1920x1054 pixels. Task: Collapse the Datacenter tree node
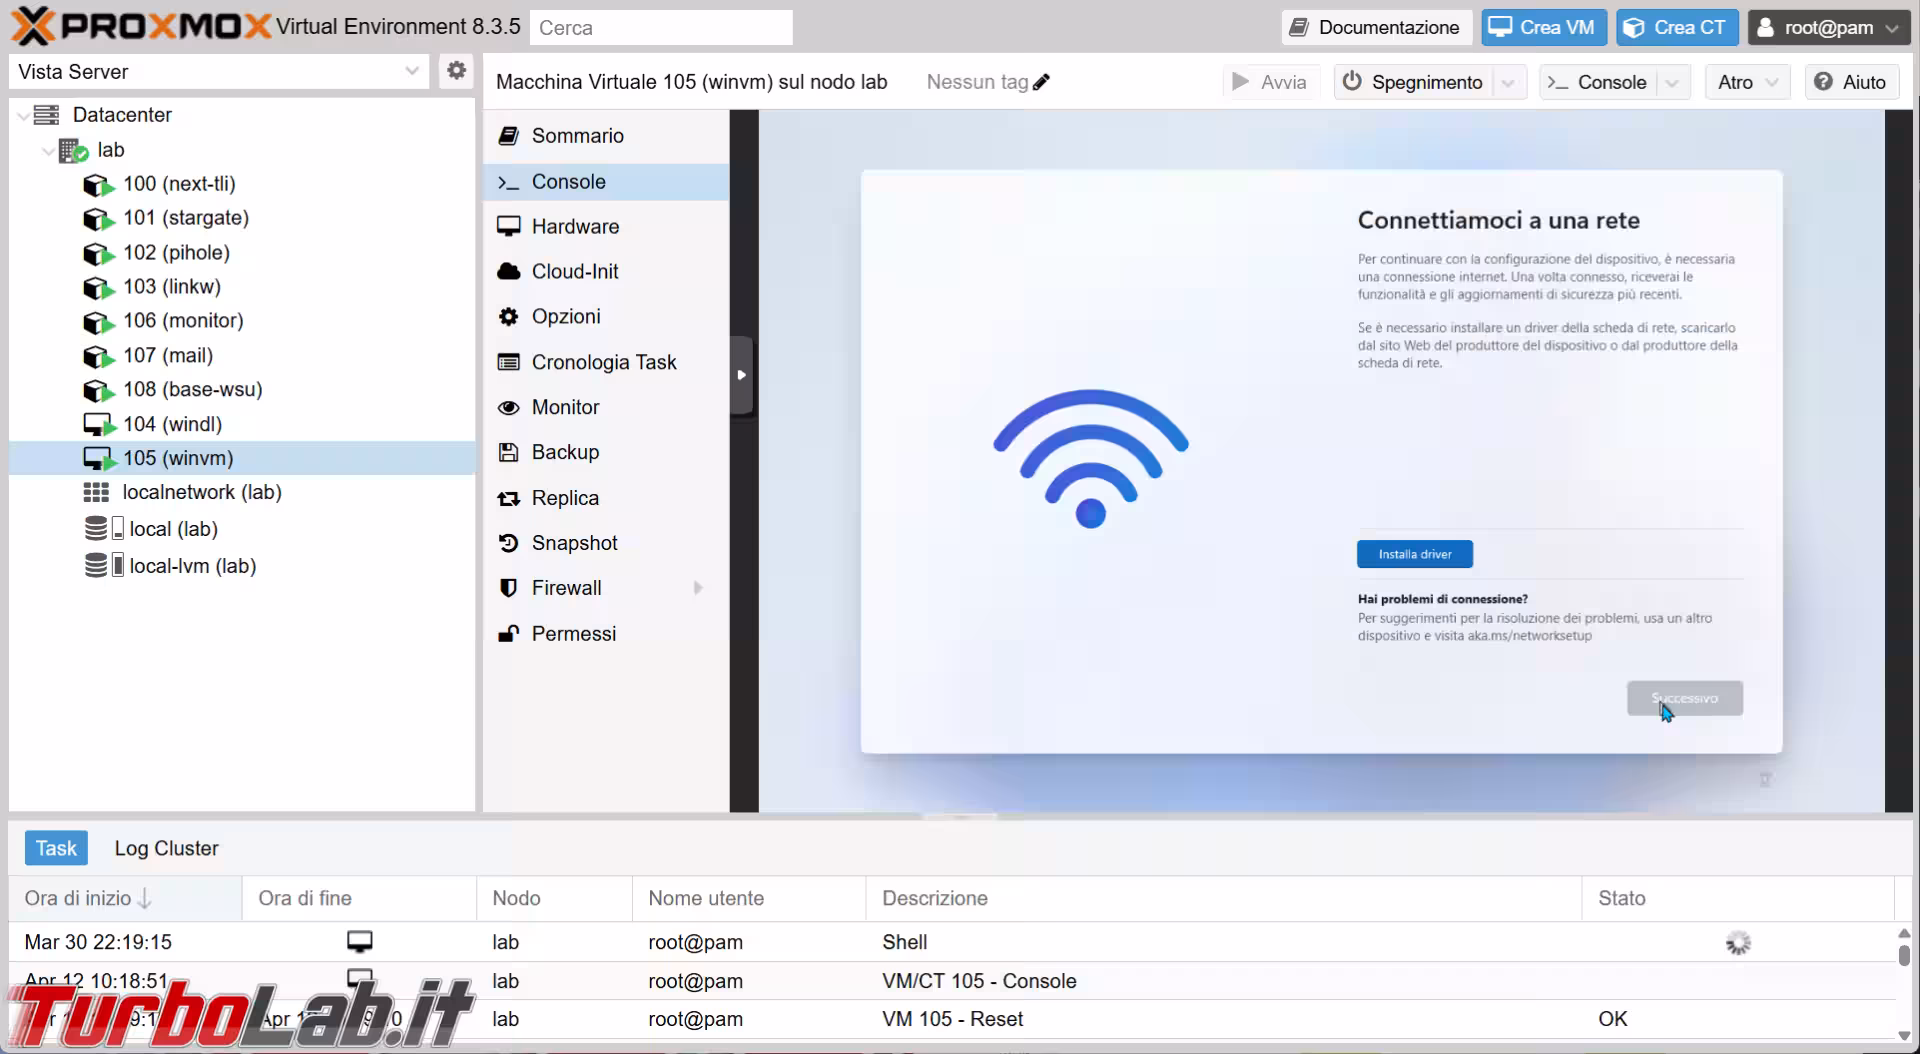[23, 116]
